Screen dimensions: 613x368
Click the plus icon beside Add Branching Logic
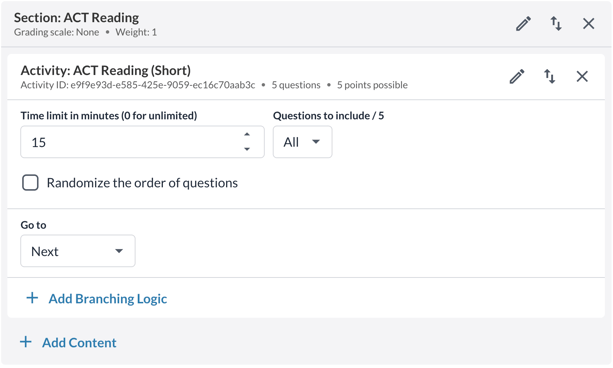click(x=32, y=298)
